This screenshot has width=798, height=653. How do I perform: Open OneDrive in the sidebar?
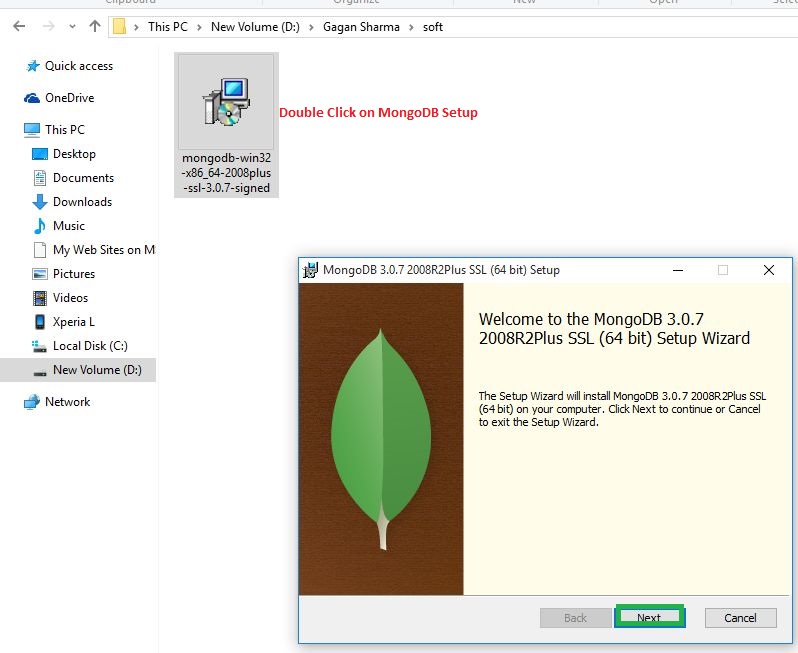70,98
